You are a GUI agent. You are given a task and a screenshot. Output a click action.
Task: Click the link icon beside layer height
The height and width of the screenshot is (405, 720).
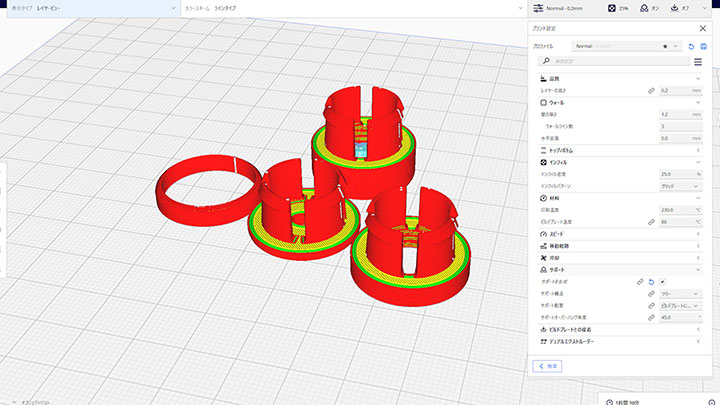pos(651,91)
